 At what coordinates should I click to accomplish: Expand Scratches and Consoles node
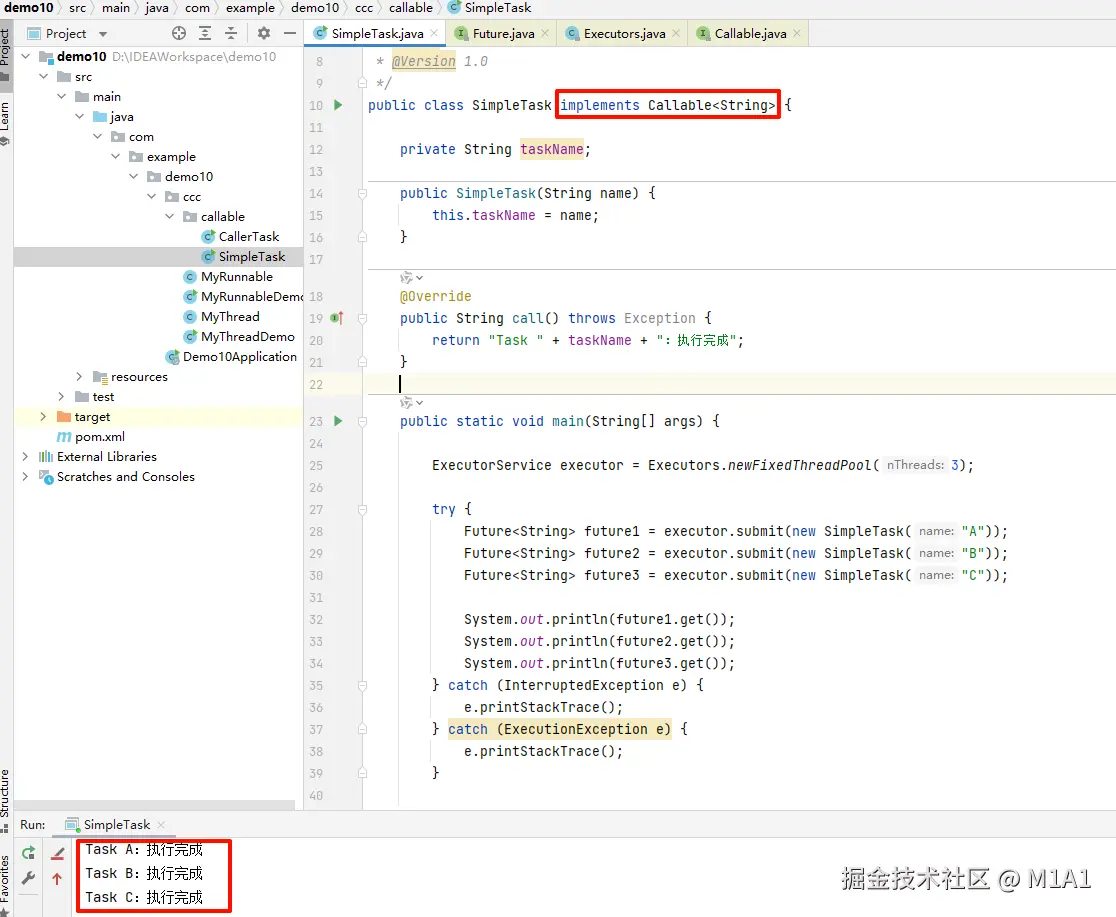(x=26, y=476)
